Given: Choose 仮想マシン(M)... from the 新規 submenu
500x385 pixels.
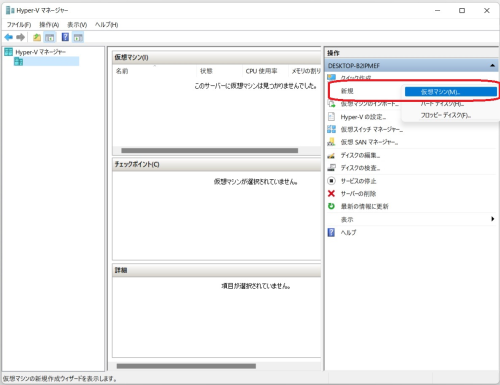Looking at the screenshot, I should coord(451,92).
